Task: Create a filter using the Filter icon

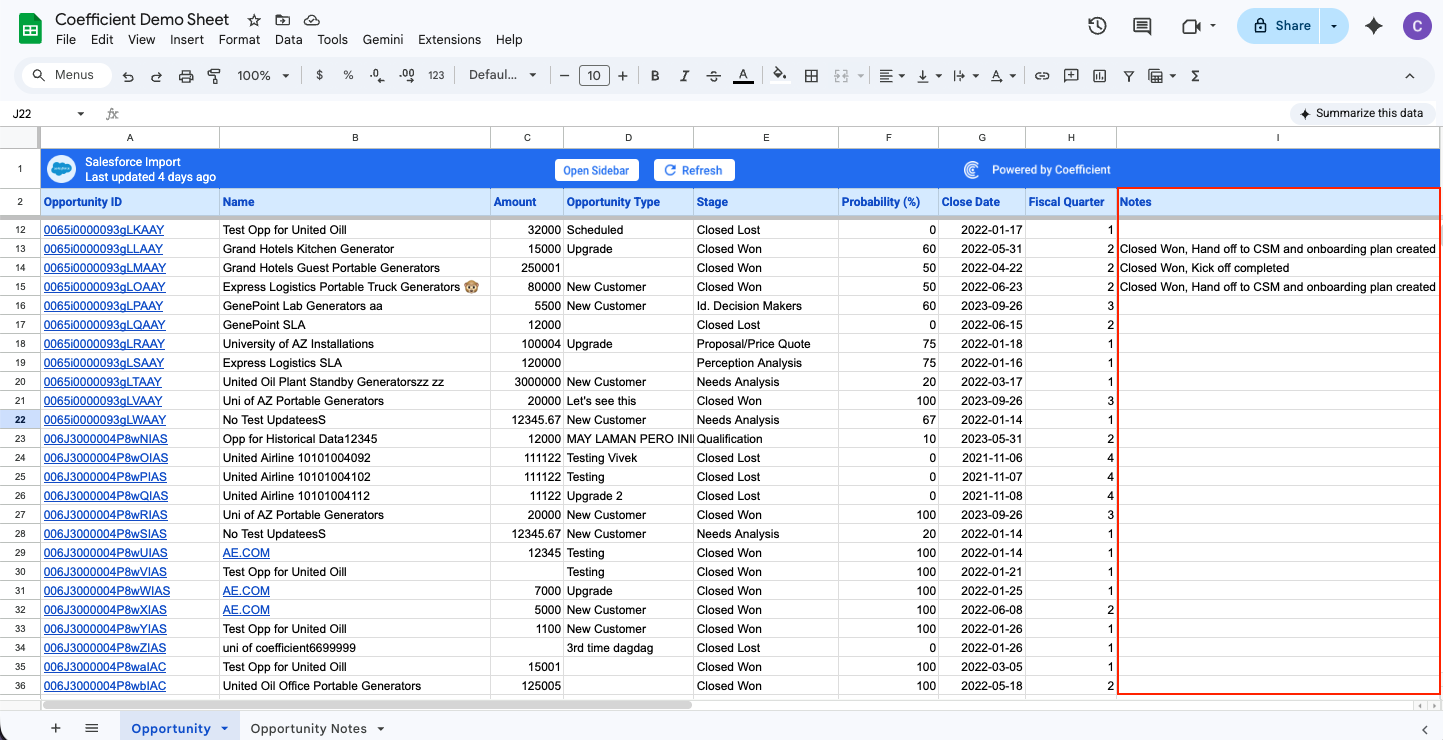Action: (x=1127, y=75)
